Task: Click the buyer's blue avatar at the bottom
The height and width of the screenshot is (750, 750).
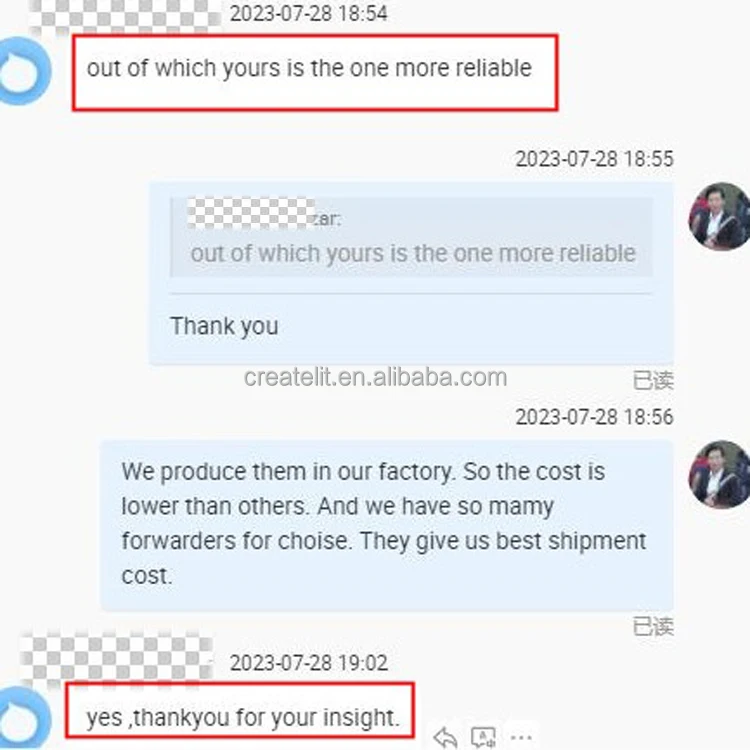Action: 24,717
